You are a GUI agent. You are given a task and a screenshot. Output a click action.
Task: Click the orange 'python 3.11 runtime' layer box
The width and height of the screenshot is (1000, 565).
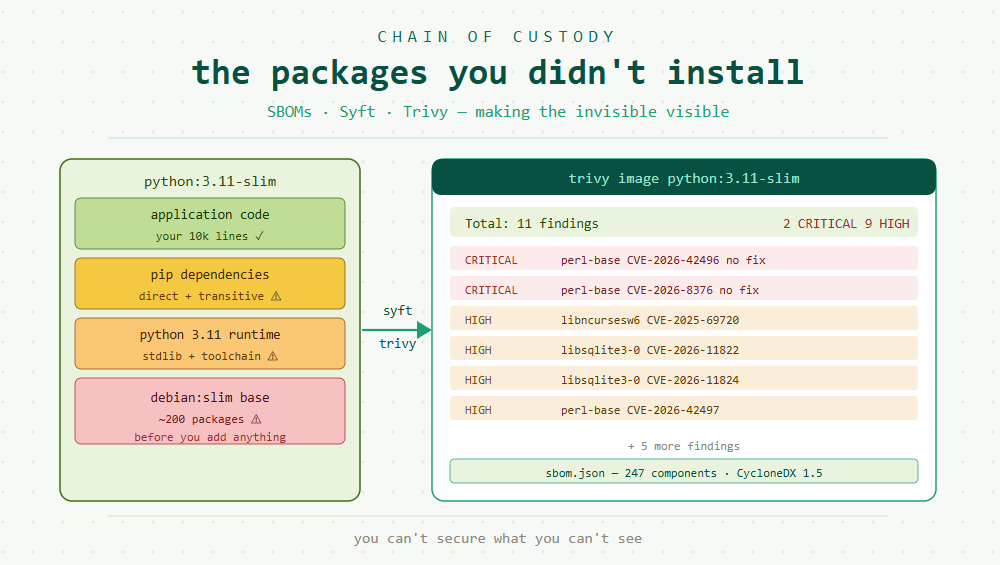pos(210,343)
